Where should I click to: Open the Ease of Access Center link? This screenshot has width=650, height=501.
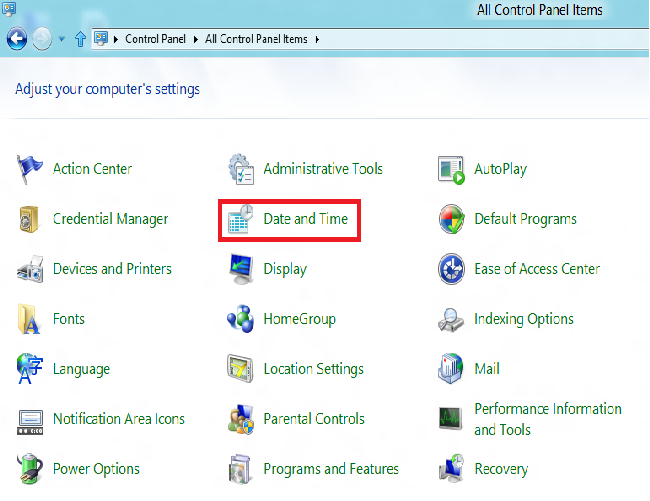point(537,269)
